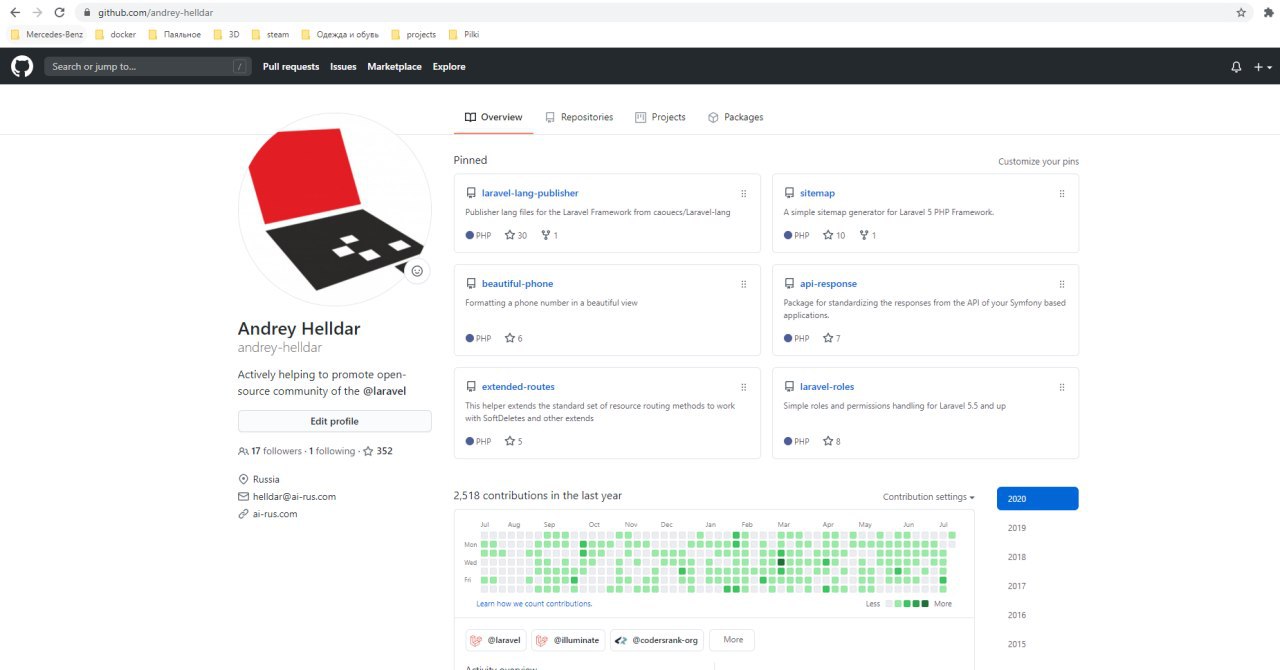
Task: Filter activity by @laravel organization
Action: [x=495, y=640]
